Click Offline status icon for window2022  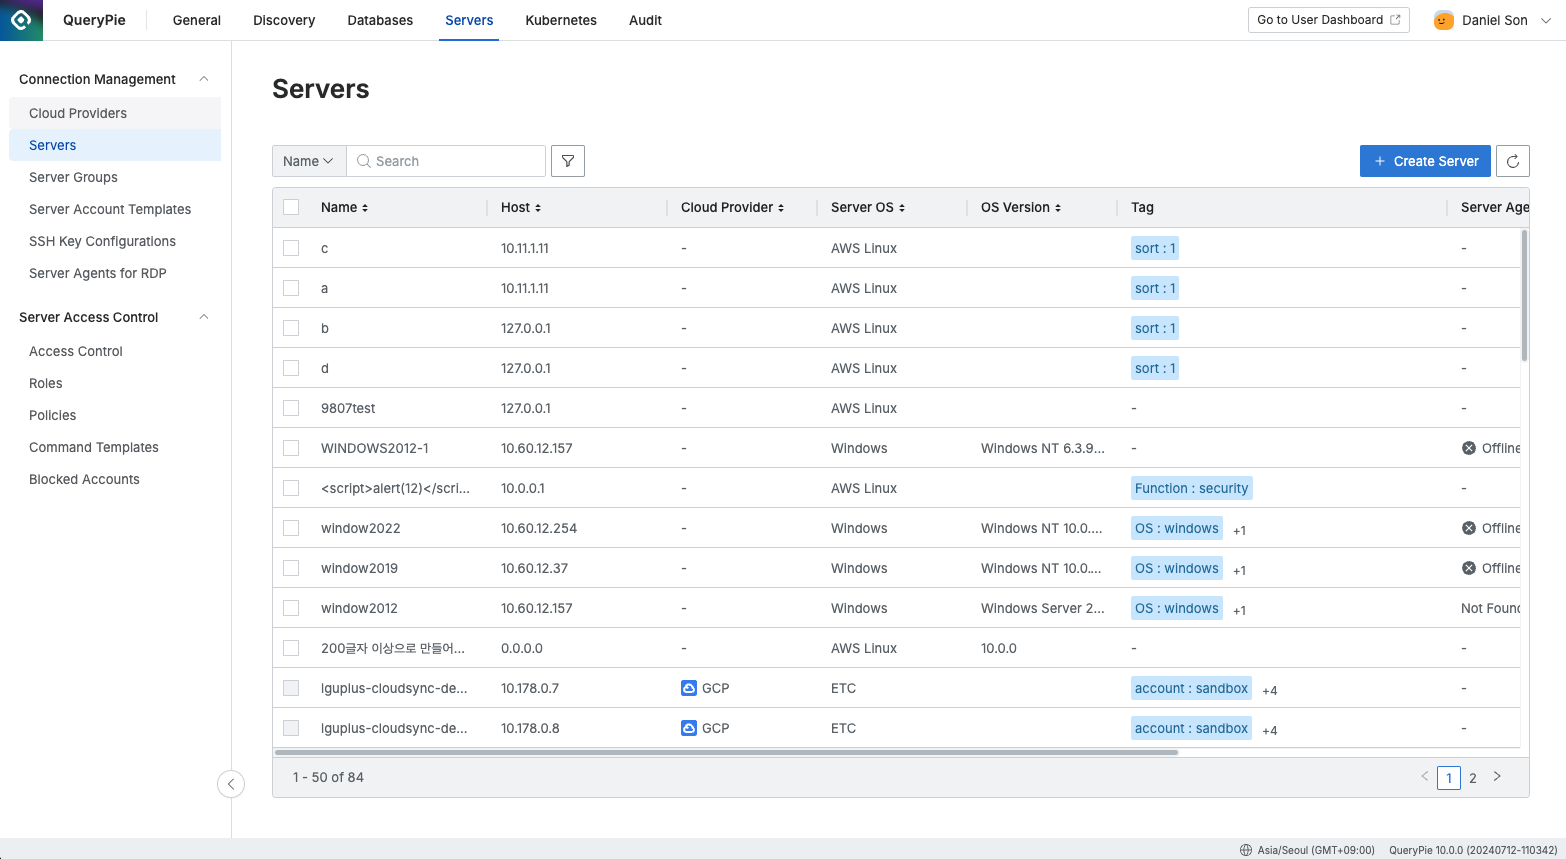pyautogui.click(x=1469, y=528)
